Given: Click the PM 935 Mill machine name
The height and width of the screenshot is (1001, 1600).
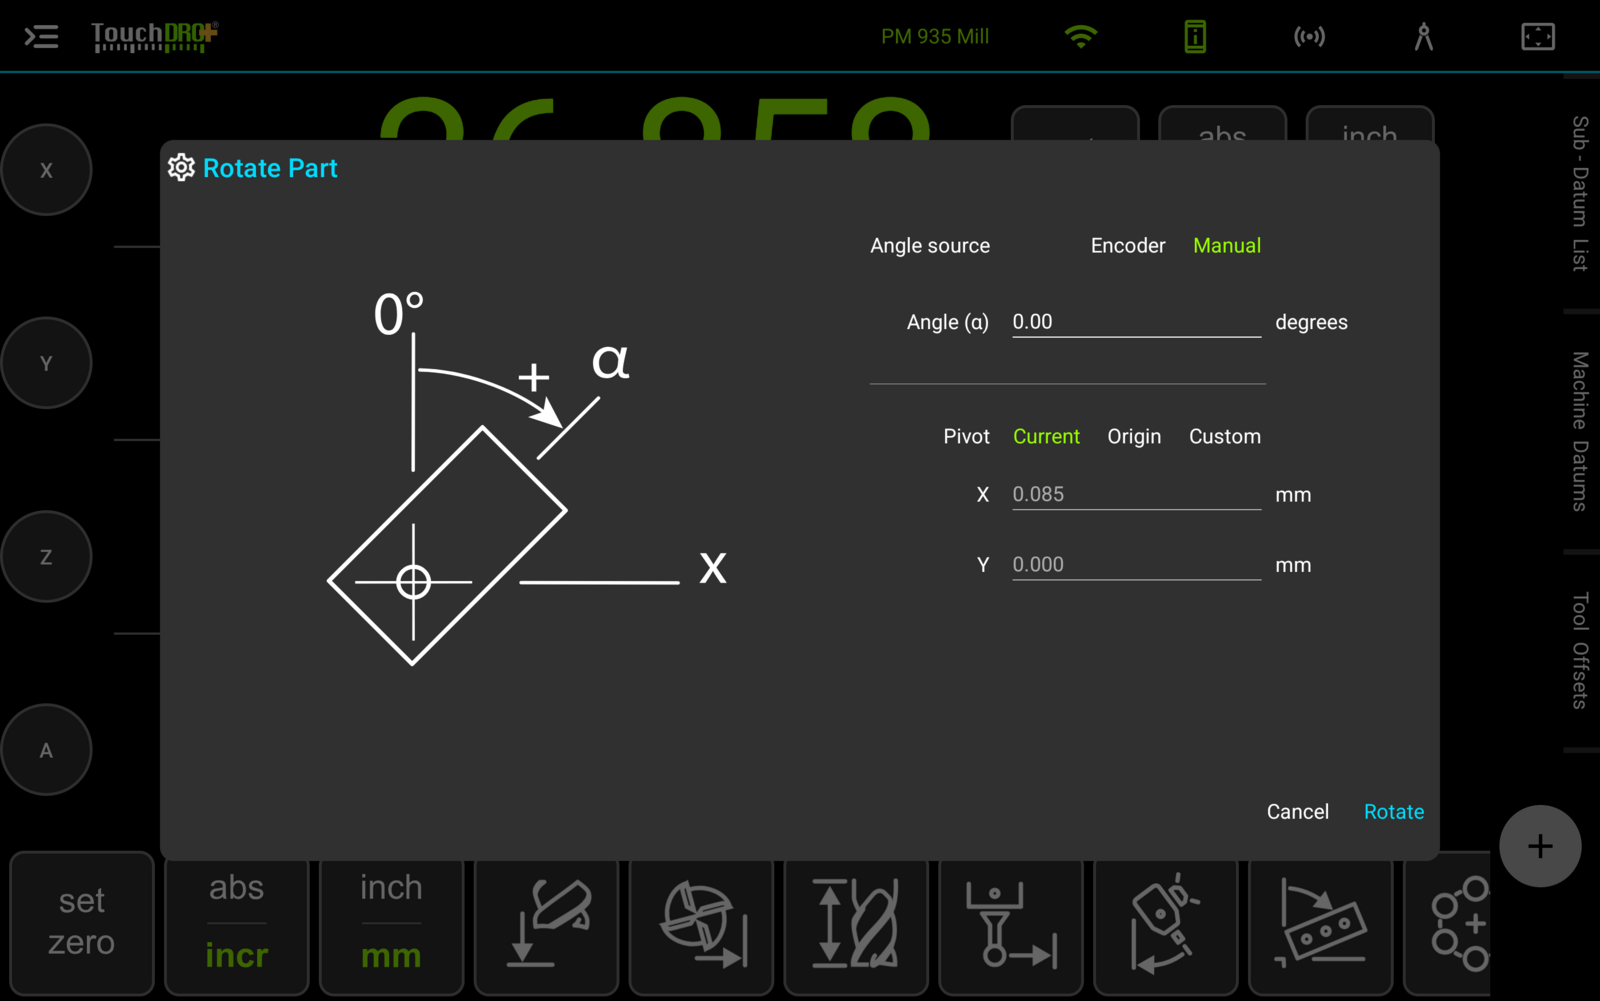Looking at the screenshot, I should [935, 37].
